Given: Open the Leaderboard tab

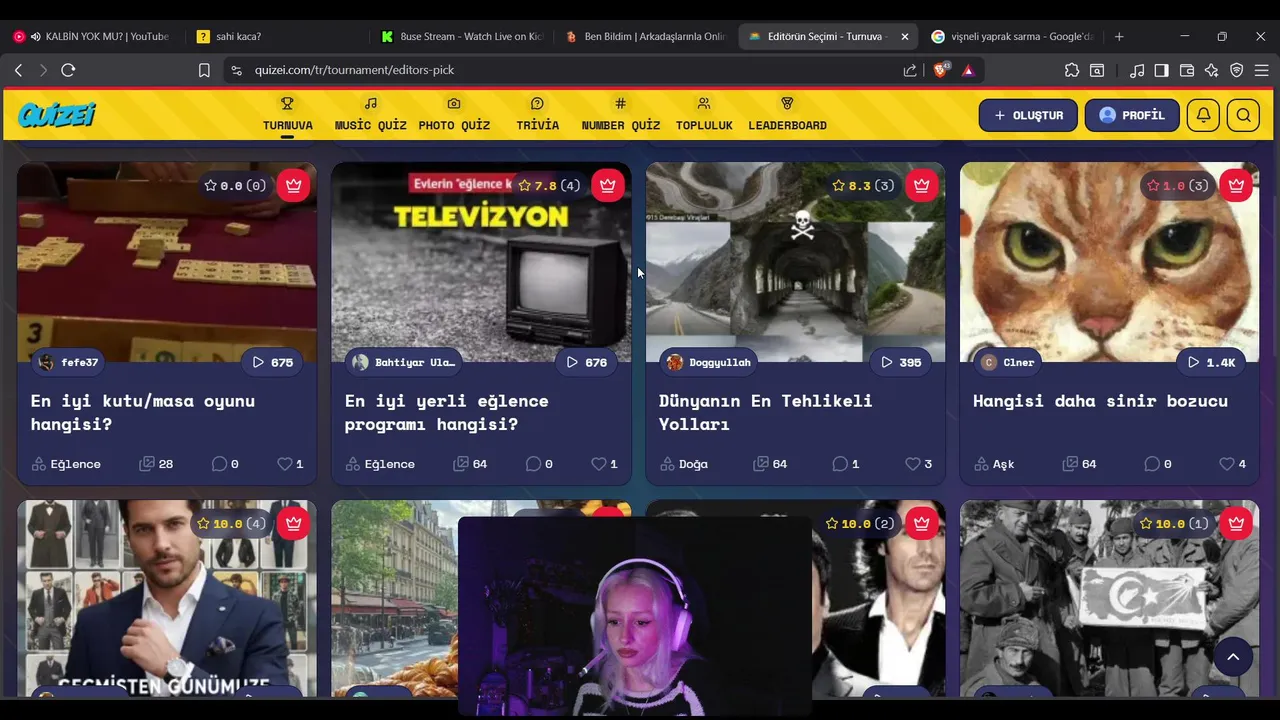Looking at the screenshot, I should (x=787, y=115).
